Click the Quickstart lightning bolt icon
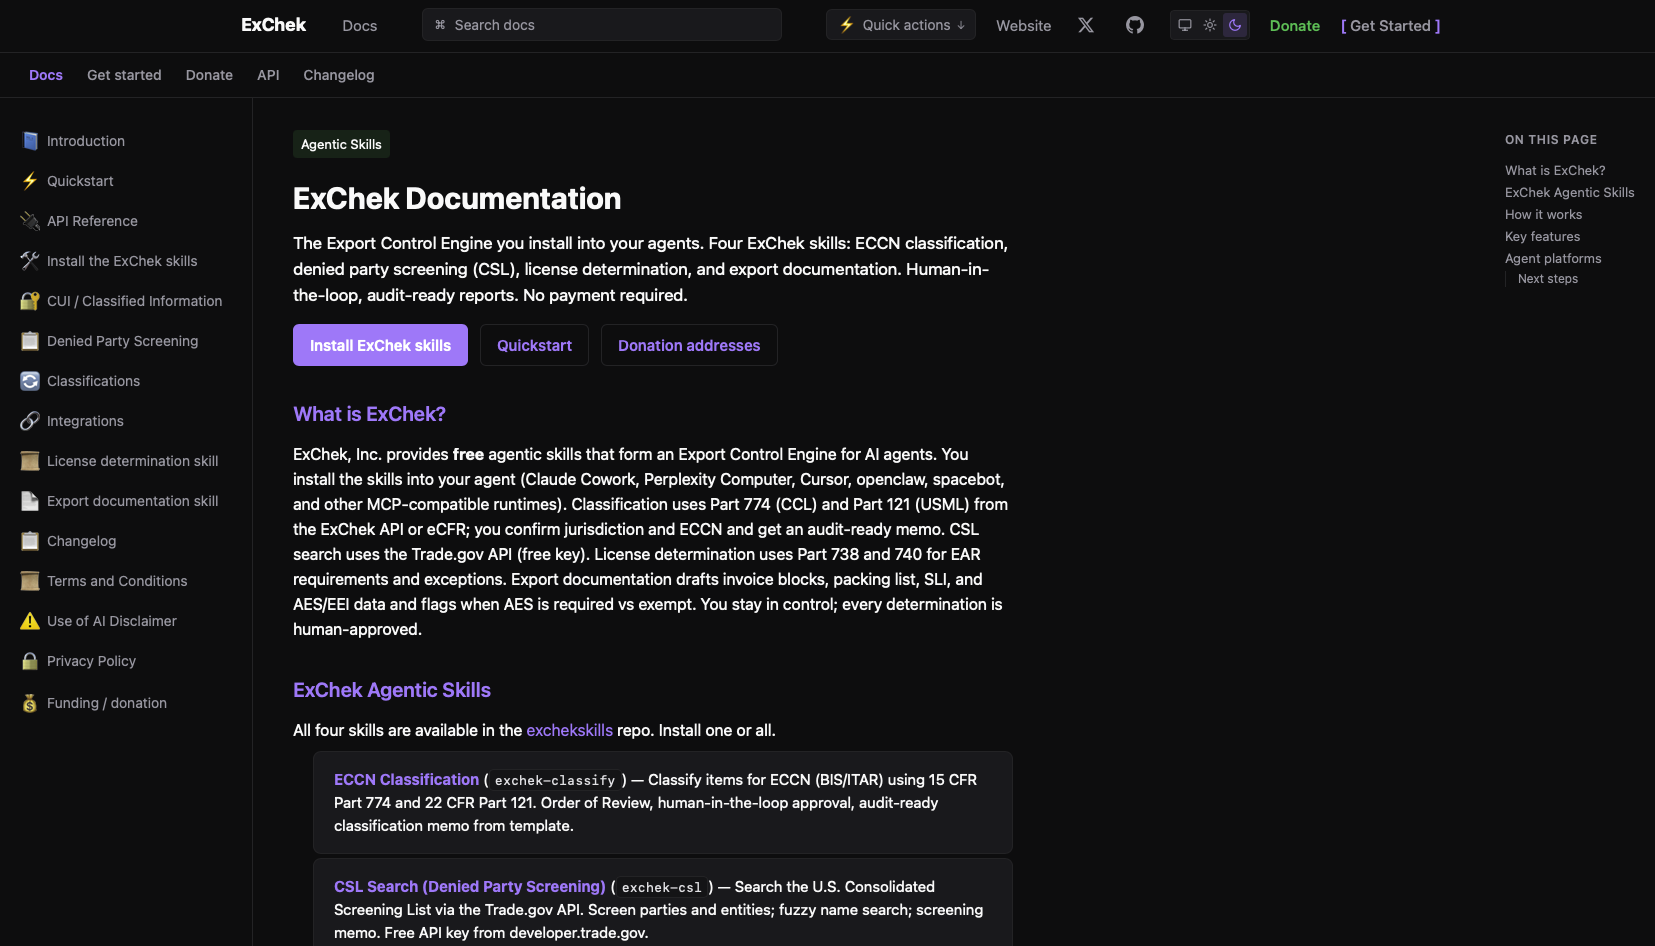This screenshot has height=946, width=1655. point(30,181)
